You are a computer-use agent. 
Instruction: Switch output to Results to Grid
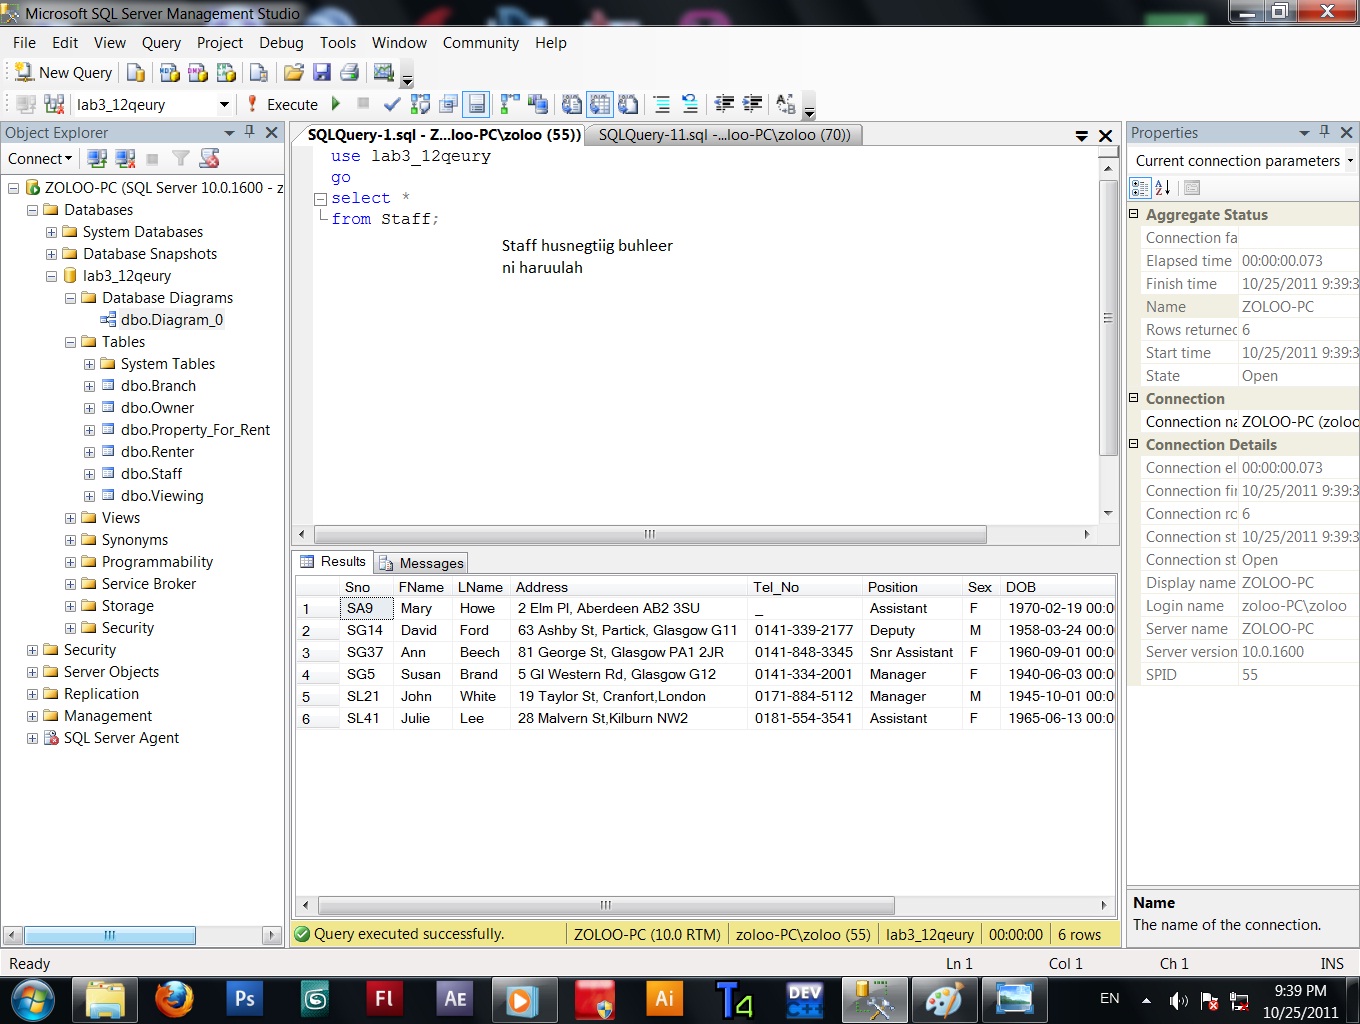click(x=600, y=104)
